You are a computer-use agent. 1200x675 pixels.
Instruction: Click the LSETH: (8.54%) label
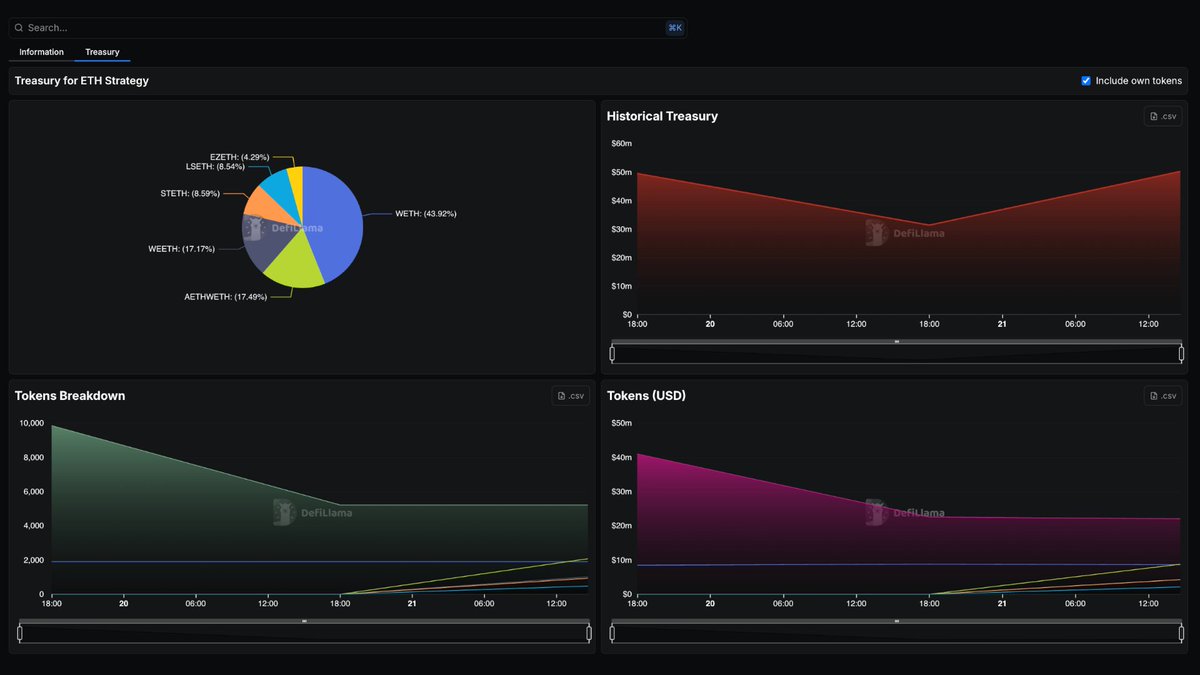click(216, 166)
